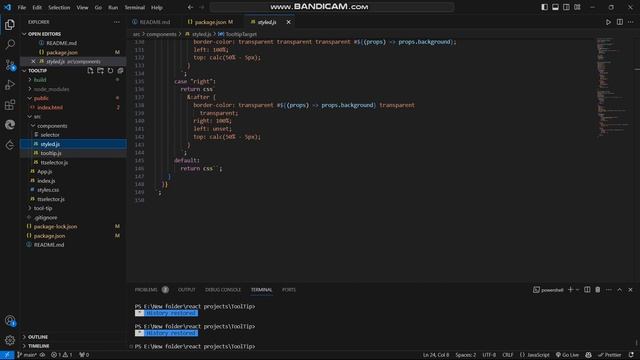640x360 pixels.
Task: Open the Accounts menu icon
Action: point(10,321)
